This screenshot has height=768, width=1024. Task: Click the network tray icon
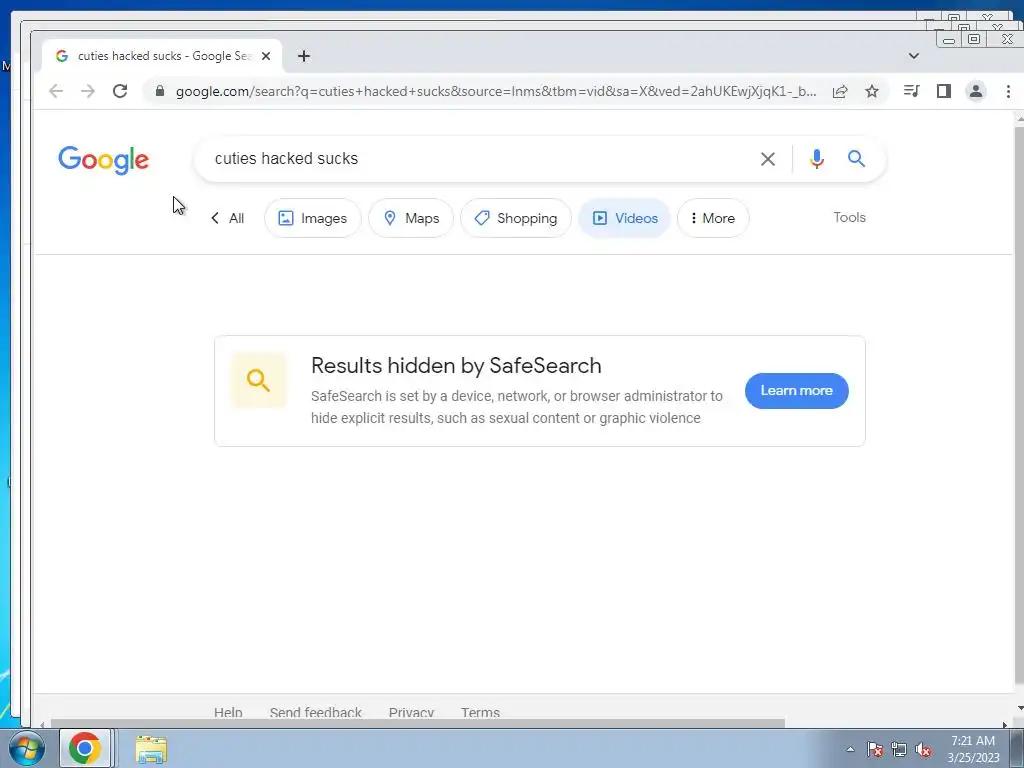coord(899,749)
